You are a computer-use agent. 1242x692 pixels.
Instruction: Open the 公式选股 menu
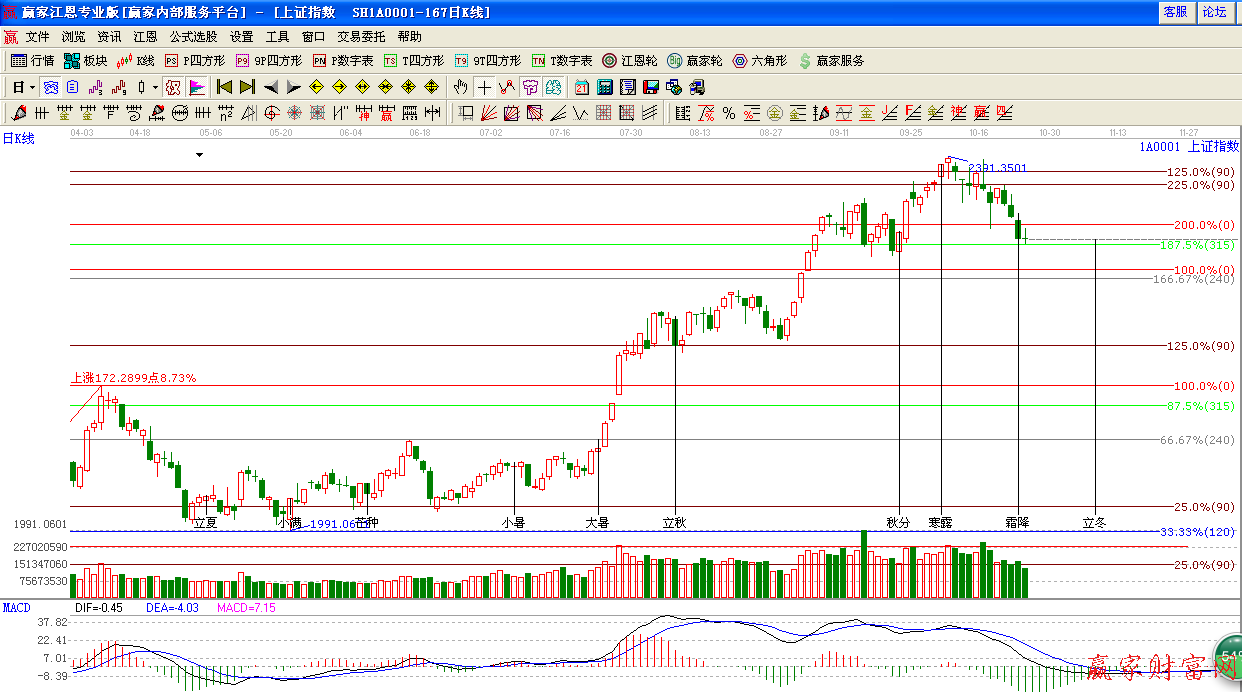click(193, 36)
